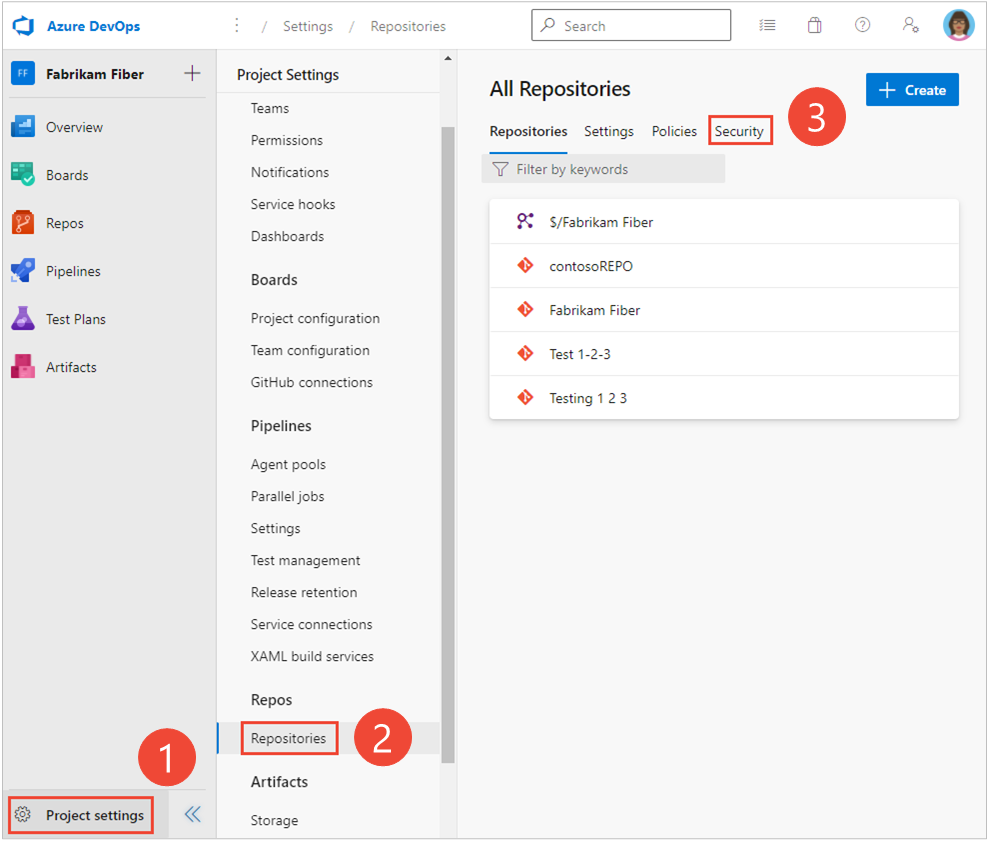Click the Create repository button
This screenshot has width=989, height=843.
911,89
